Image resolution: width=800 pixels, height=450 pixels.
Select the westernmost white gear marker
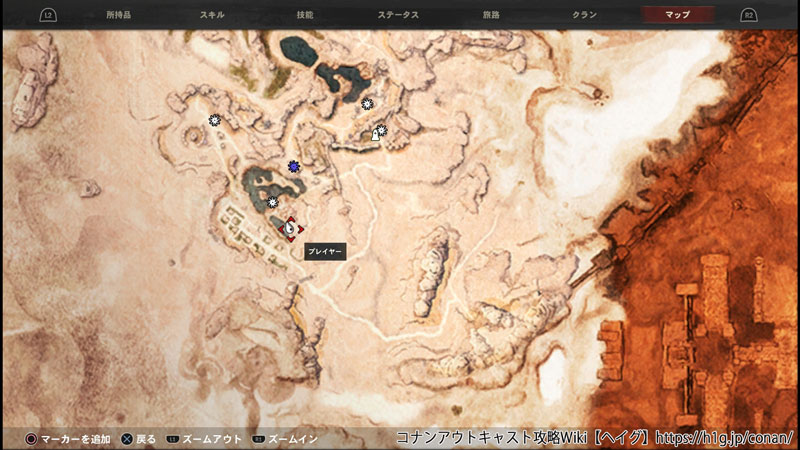pyautogui.click(x=214, y=120)
